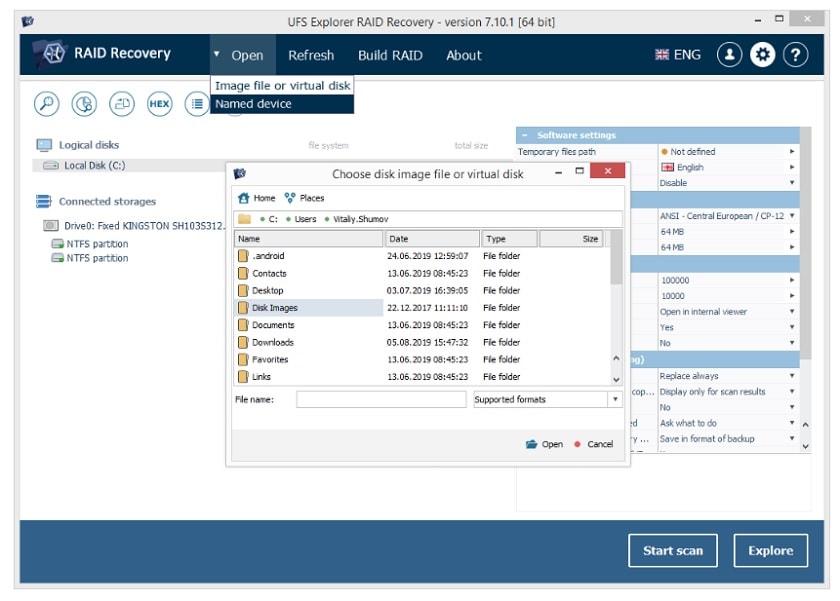Expand Not defined temporary path option

coord(792,152)
